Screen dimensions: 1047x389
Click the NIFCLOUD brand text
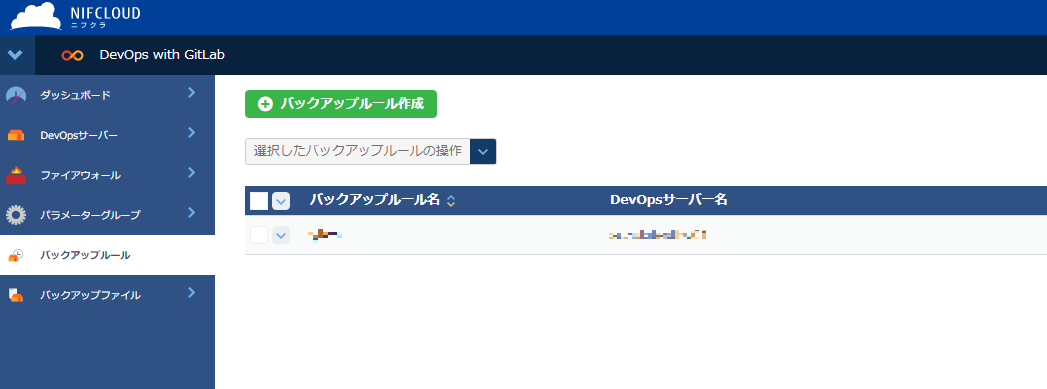(105, 13)
